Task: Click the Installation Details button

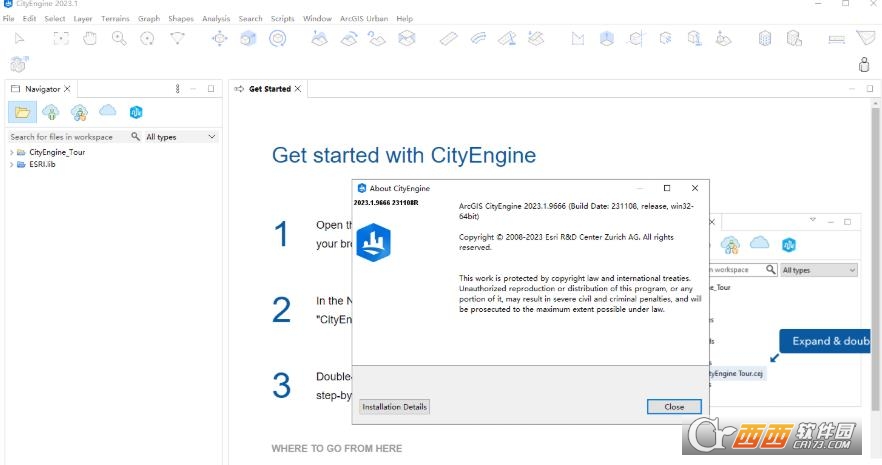Action: coord(394,407)
